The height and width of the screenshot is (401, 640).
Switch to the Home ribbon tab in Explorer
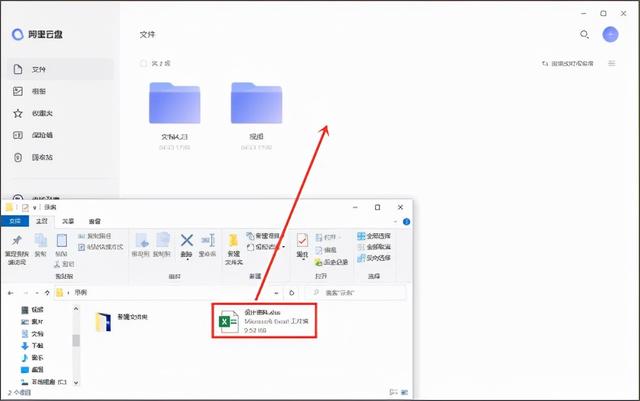click(42, 221)
